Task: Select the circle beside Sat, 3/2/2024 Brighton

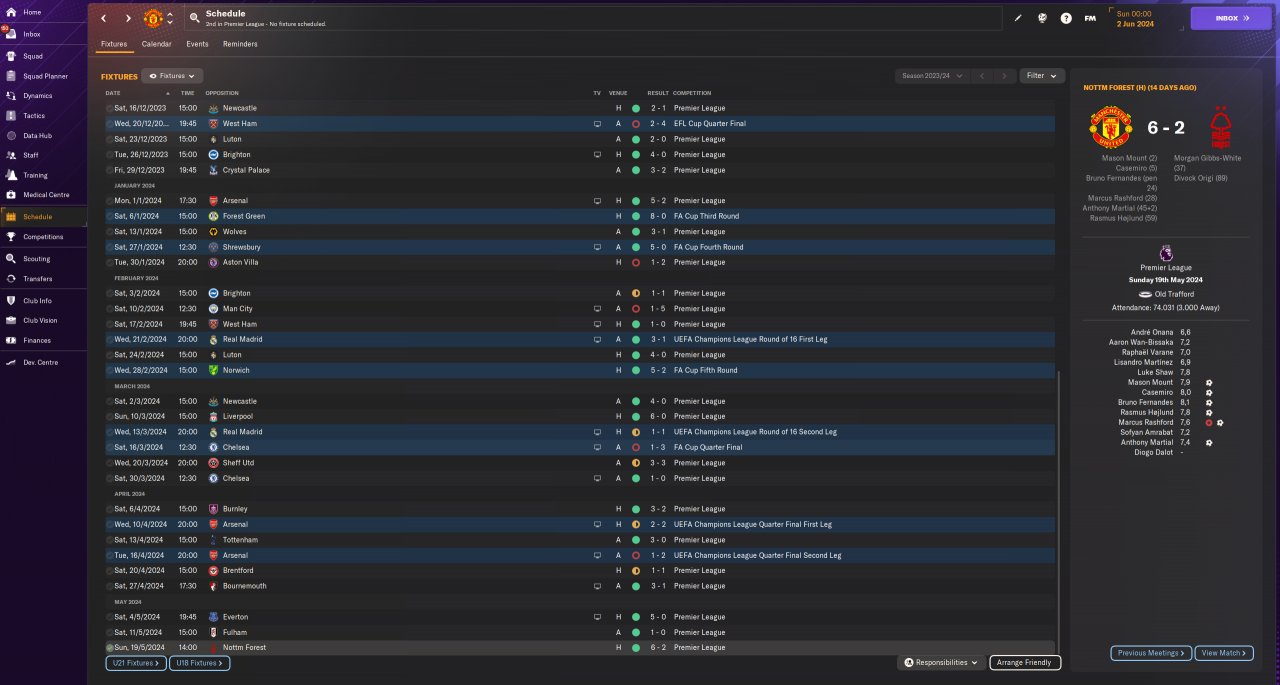Action: coord(110,293)
